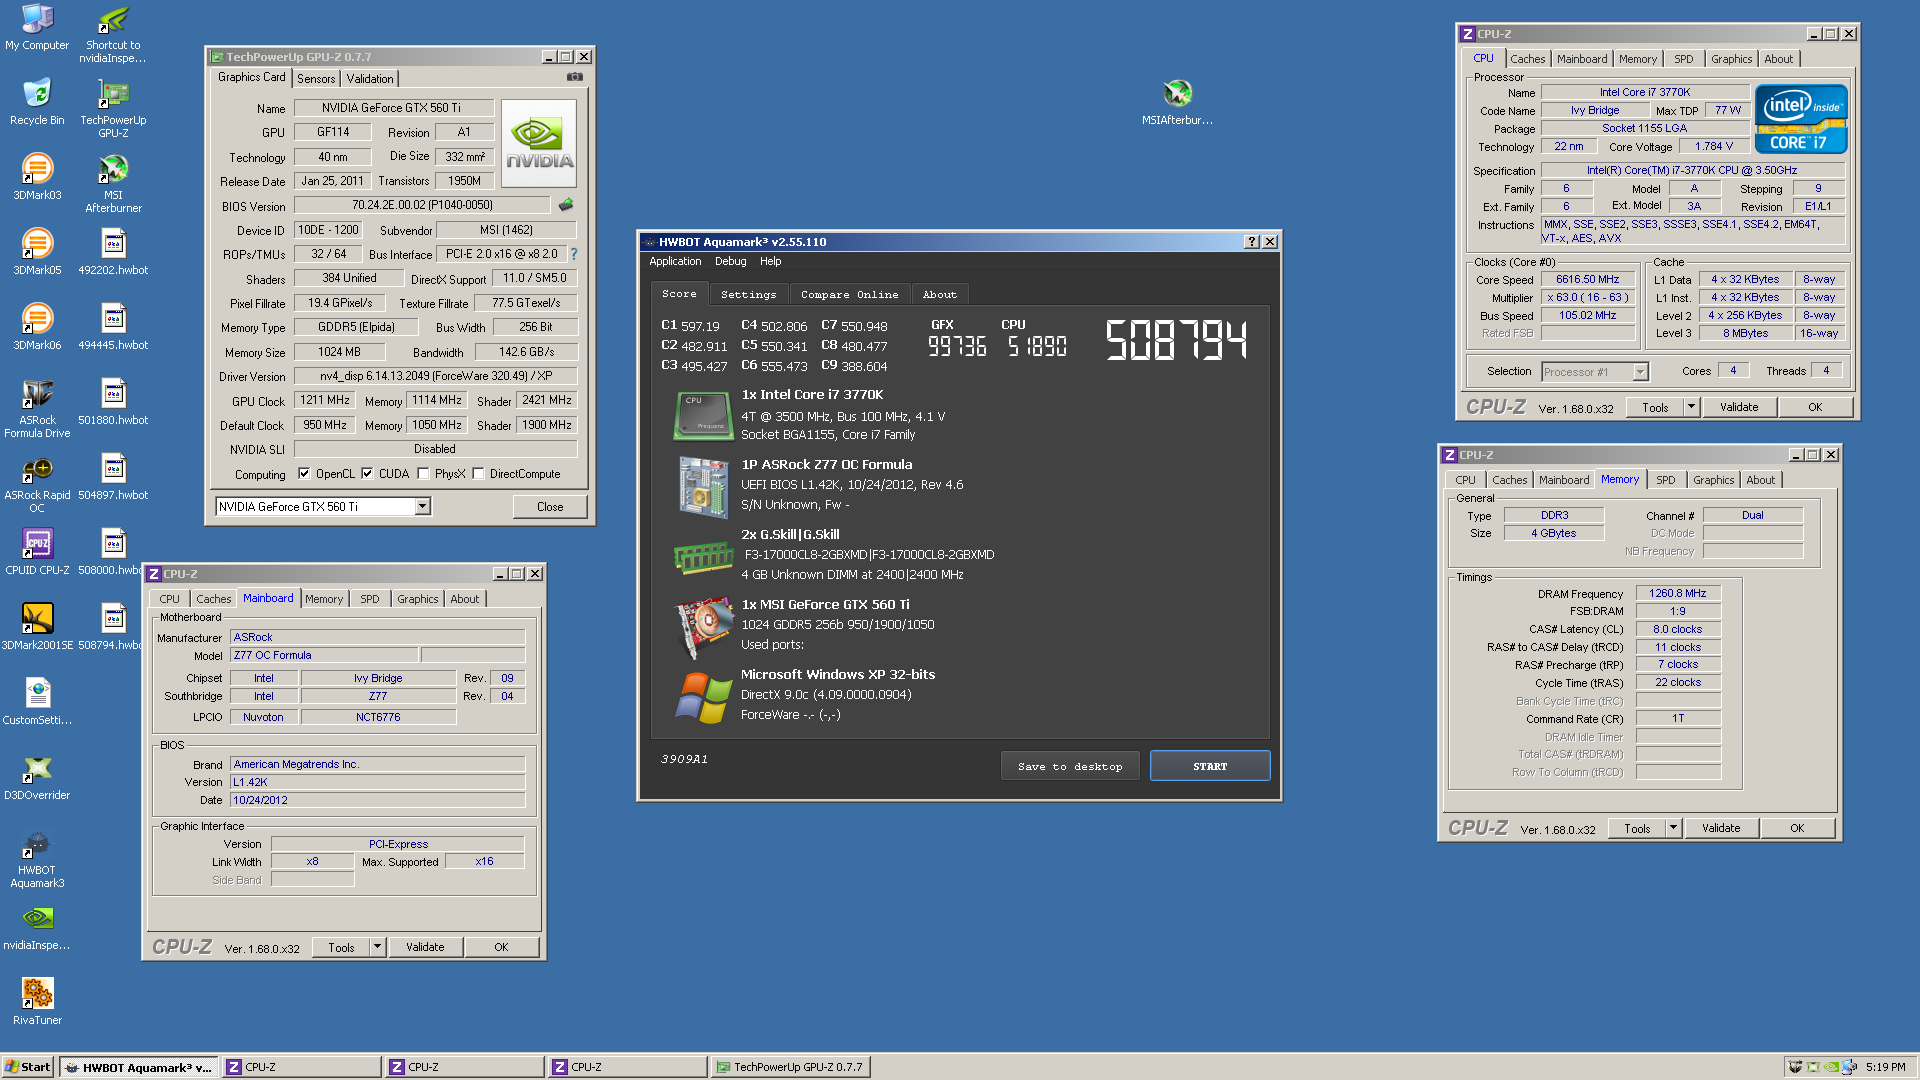
Task: Open 504897.hwbot file icon
Action: (113, 477)
